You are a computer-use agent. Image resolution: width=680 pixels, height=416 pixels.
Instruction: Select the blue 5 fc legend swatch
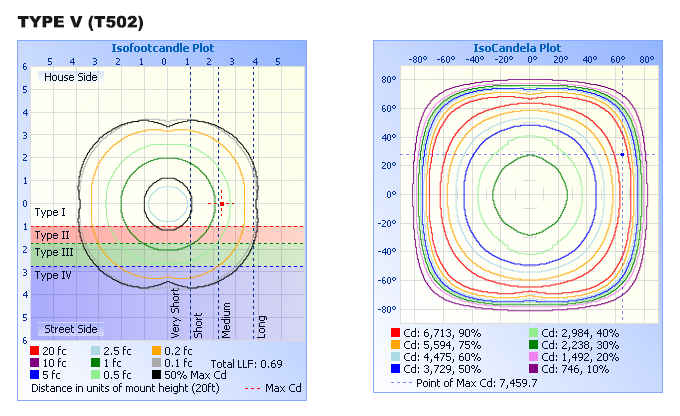(35, 375)
